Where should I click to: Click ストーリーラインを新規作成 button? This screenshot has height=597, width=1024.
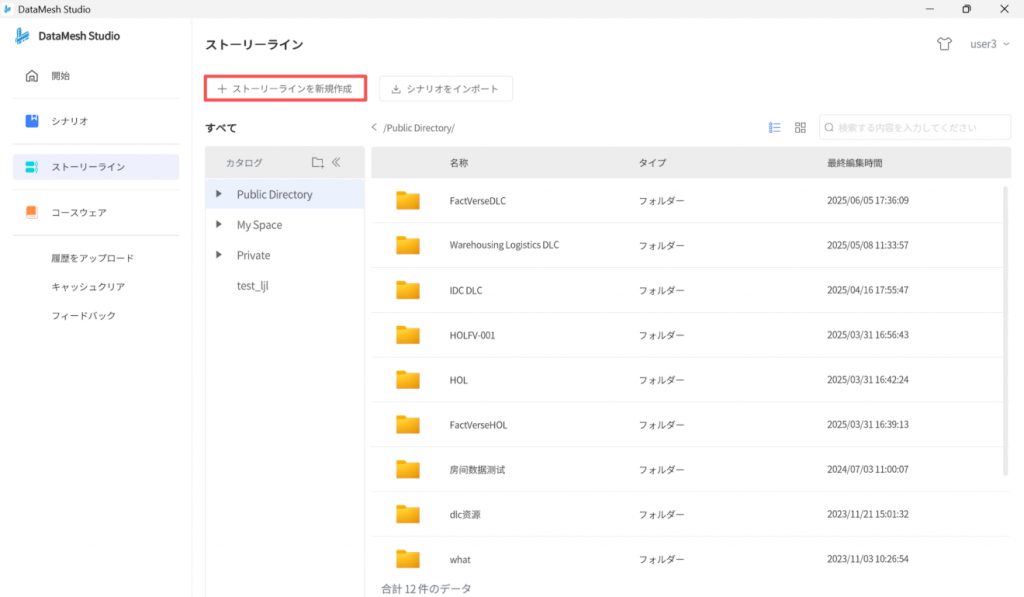(285, 89)
